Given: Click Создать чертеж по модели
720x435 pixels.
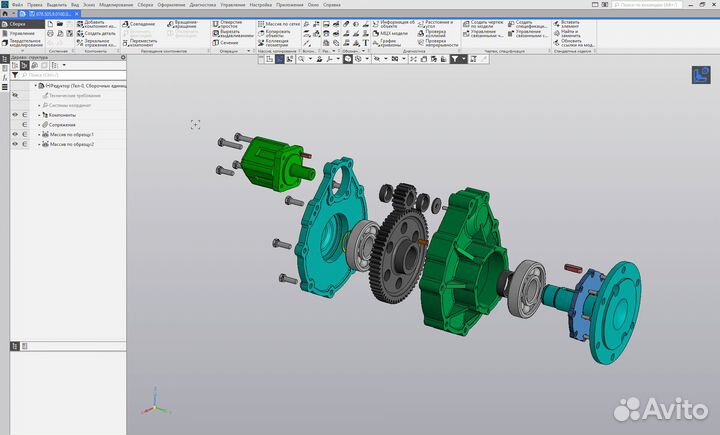Looking at the screenshot, I should click(x=483, y=24).
